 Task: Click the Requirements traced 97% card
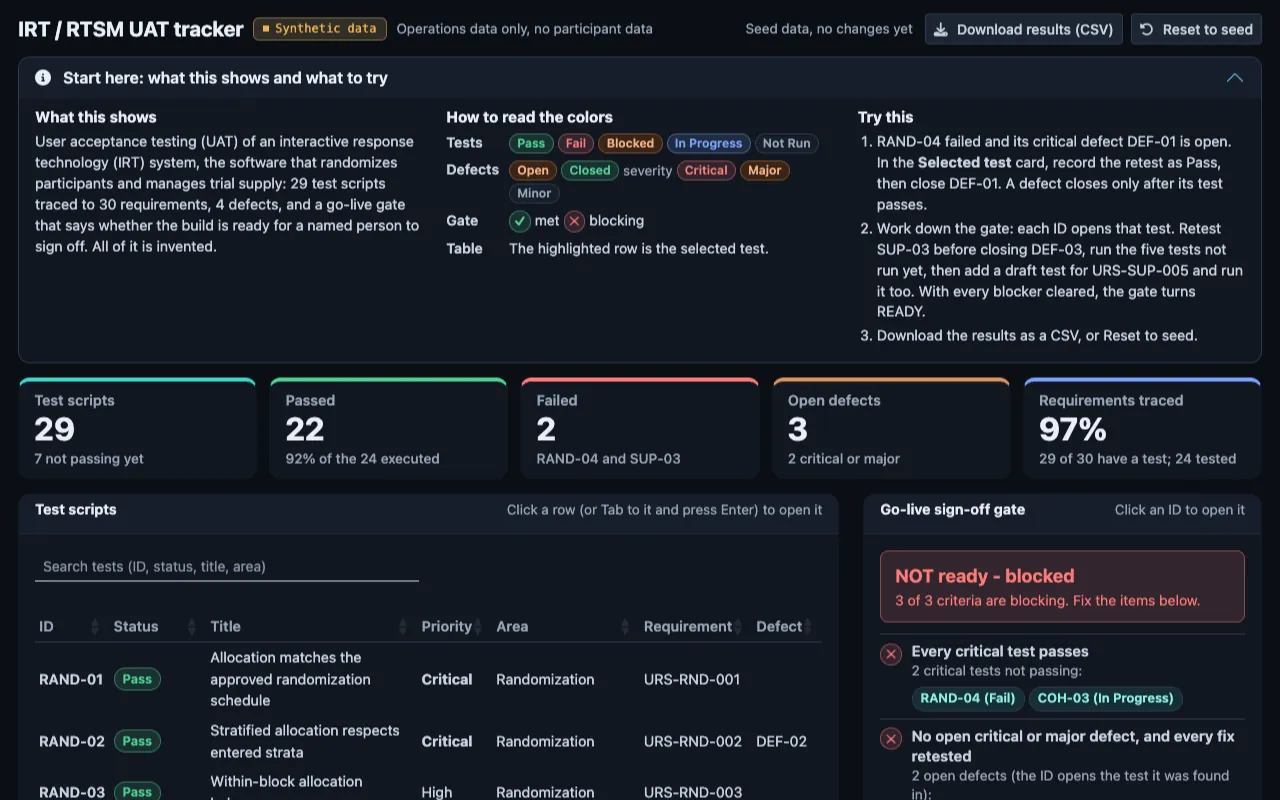(1142, 428)
